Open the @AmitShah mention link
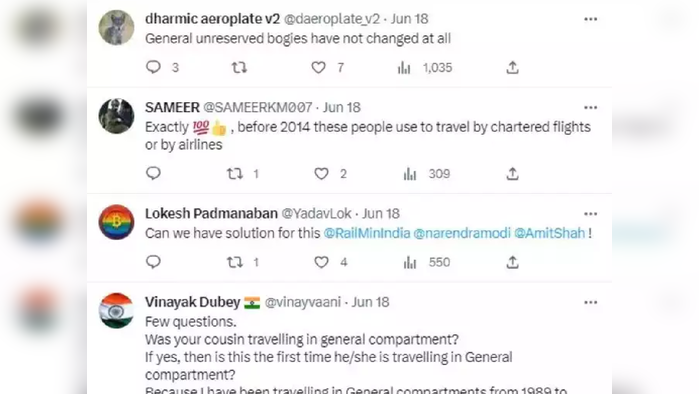The width and height of the screenshot is (699, 394). 549,233
